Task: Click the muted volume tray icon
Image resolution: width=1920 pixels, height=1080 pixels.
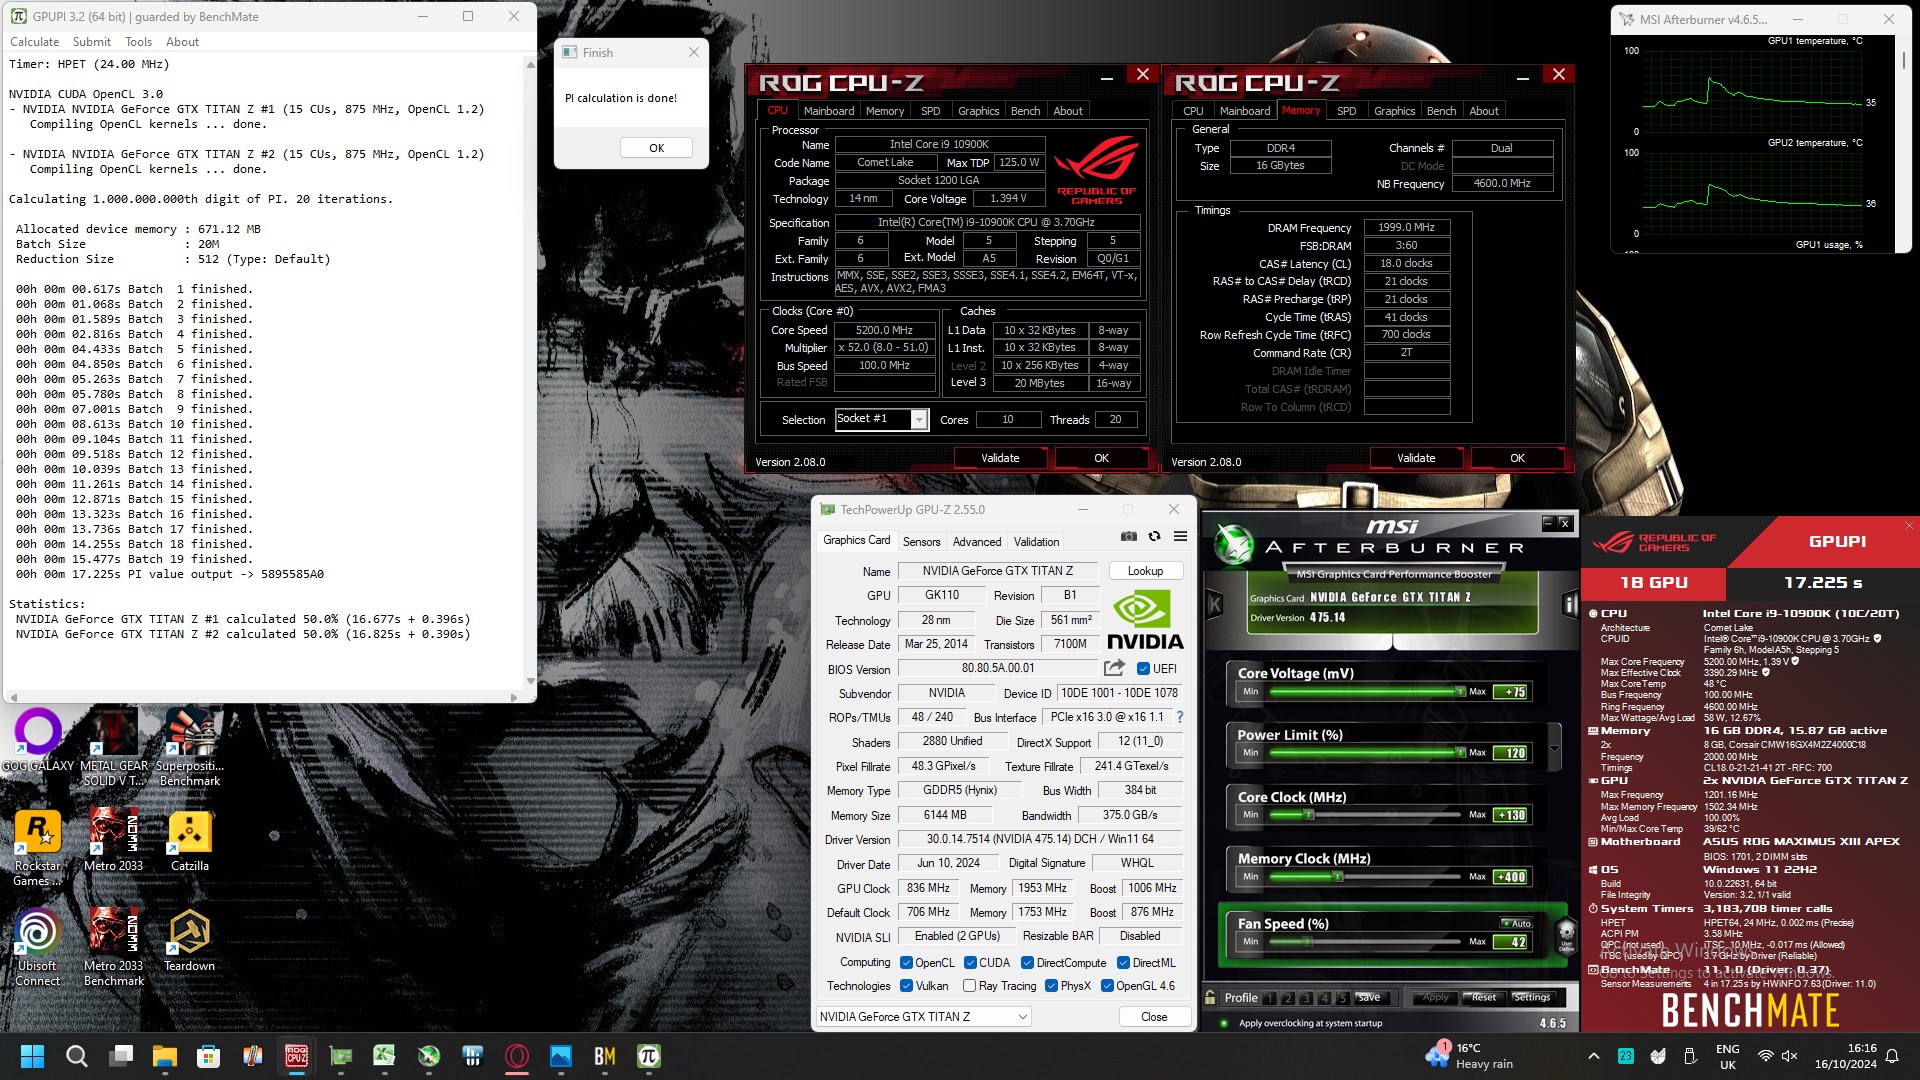Action: 1790,1056
